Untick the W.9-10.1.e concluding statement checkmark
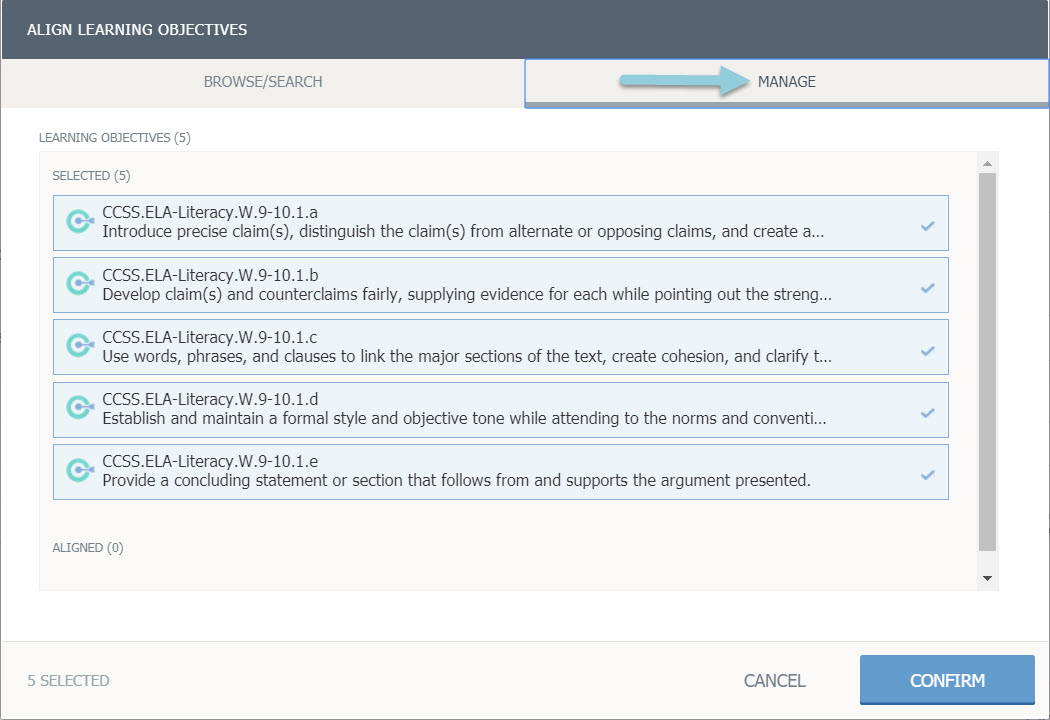 pos(927,475)
